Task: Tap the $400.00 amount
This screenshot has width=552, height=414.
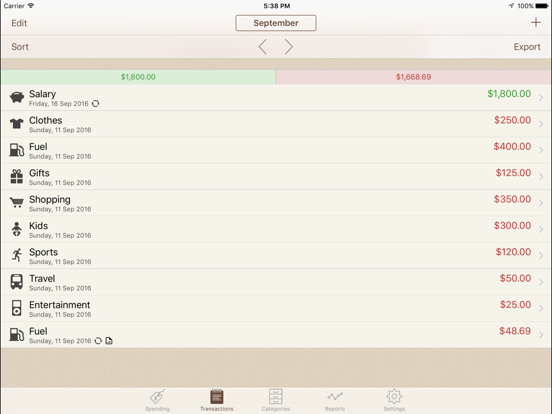Action: [x=512, y=146]
